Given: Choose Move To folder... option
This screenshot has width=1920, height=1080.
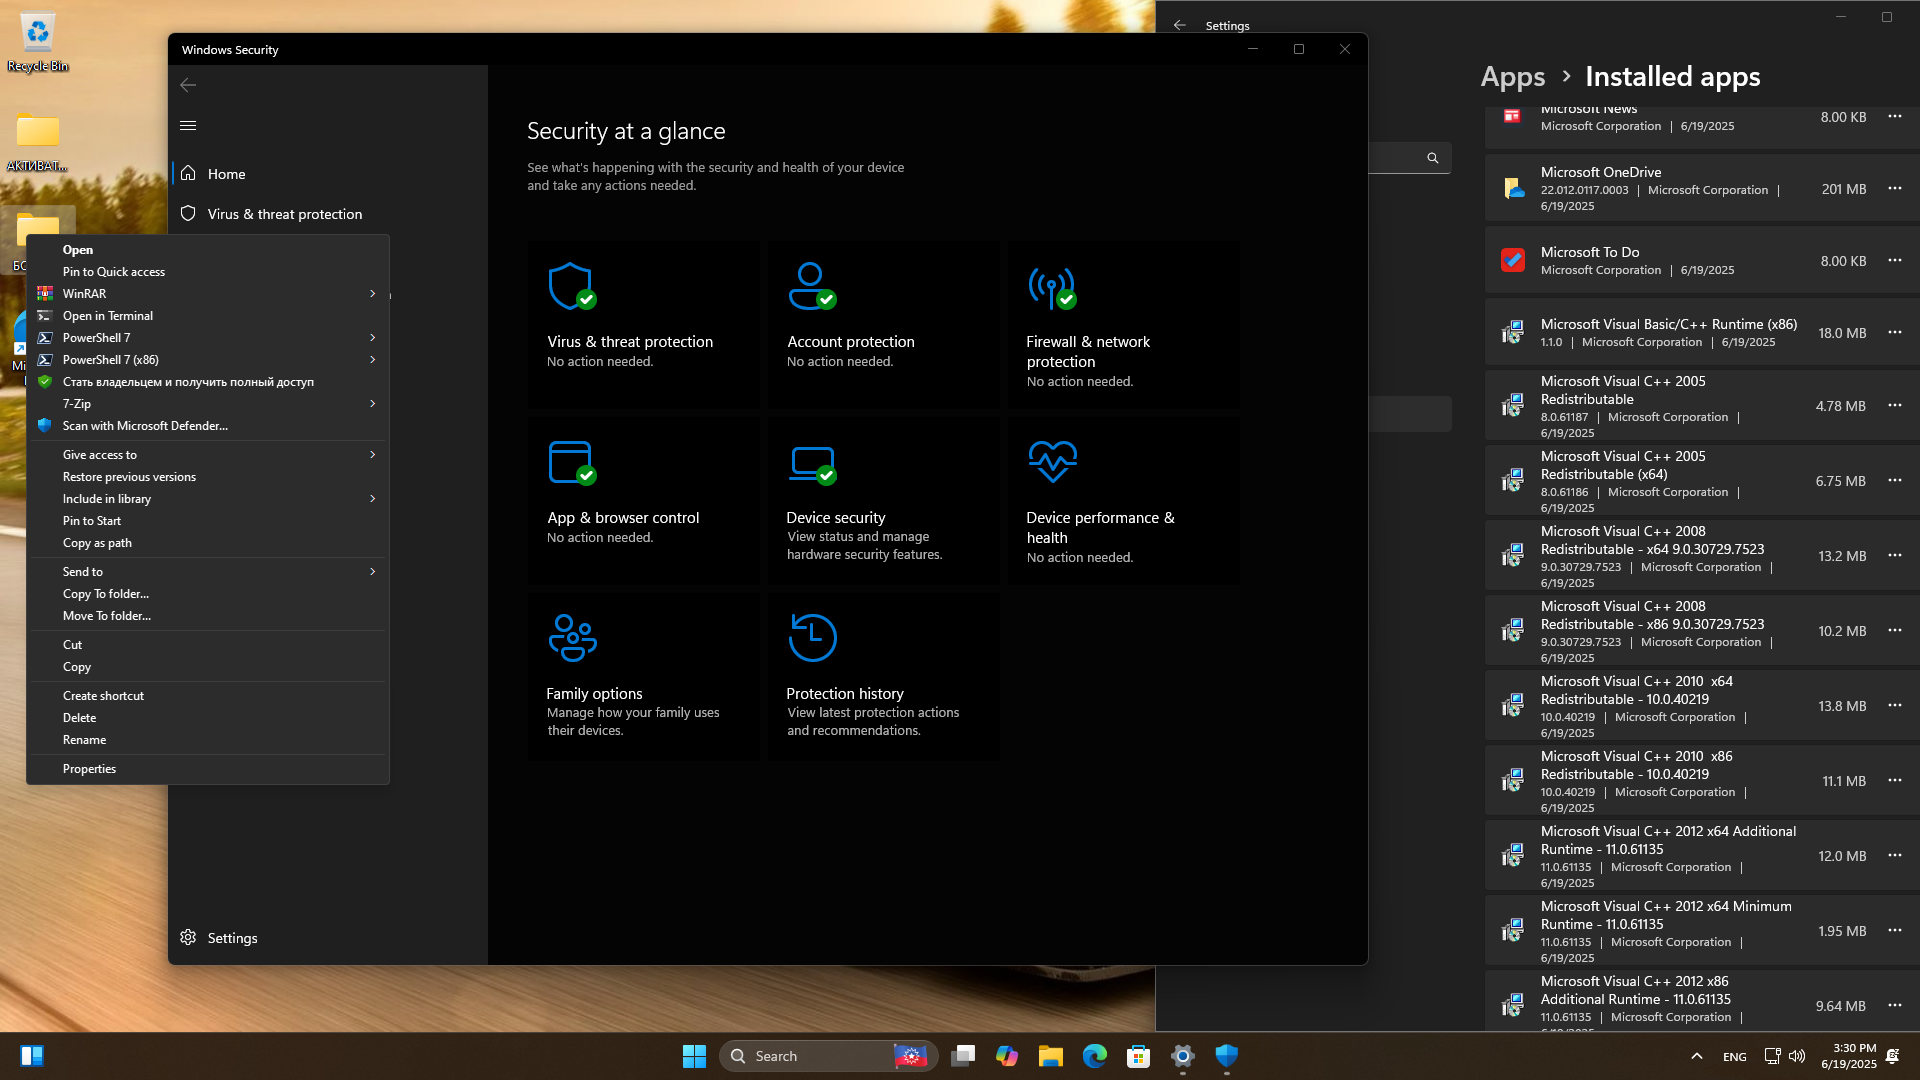Looking at the screenshot, I should 208,616.
